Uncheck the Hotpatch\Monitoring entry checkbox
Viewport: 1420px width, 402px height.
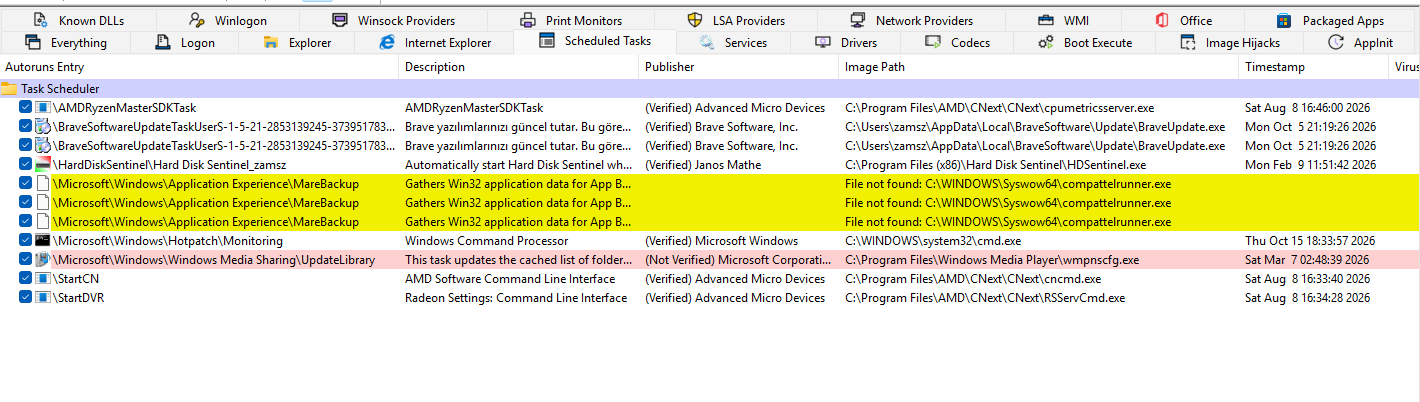coord(25,241)
